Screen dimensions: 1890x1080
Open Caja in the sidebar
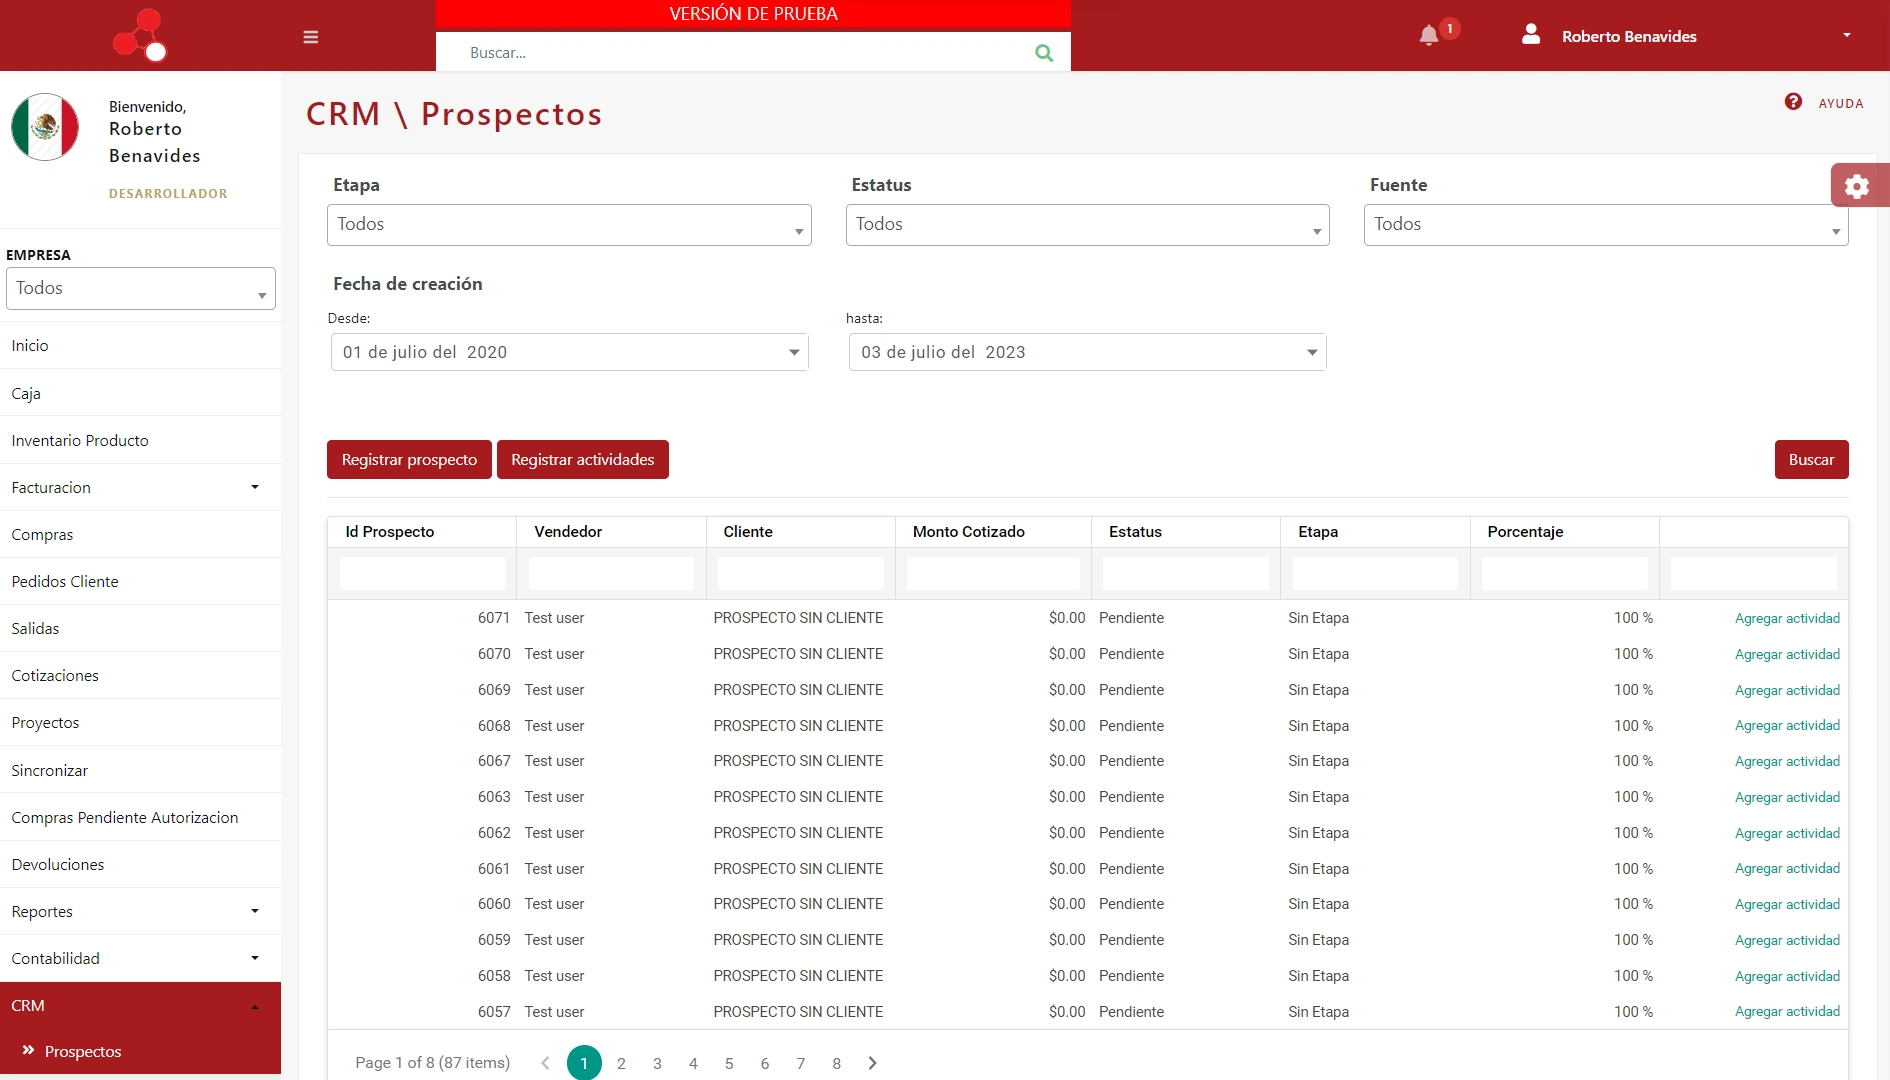pyautogui.click(x=140, y=393)
